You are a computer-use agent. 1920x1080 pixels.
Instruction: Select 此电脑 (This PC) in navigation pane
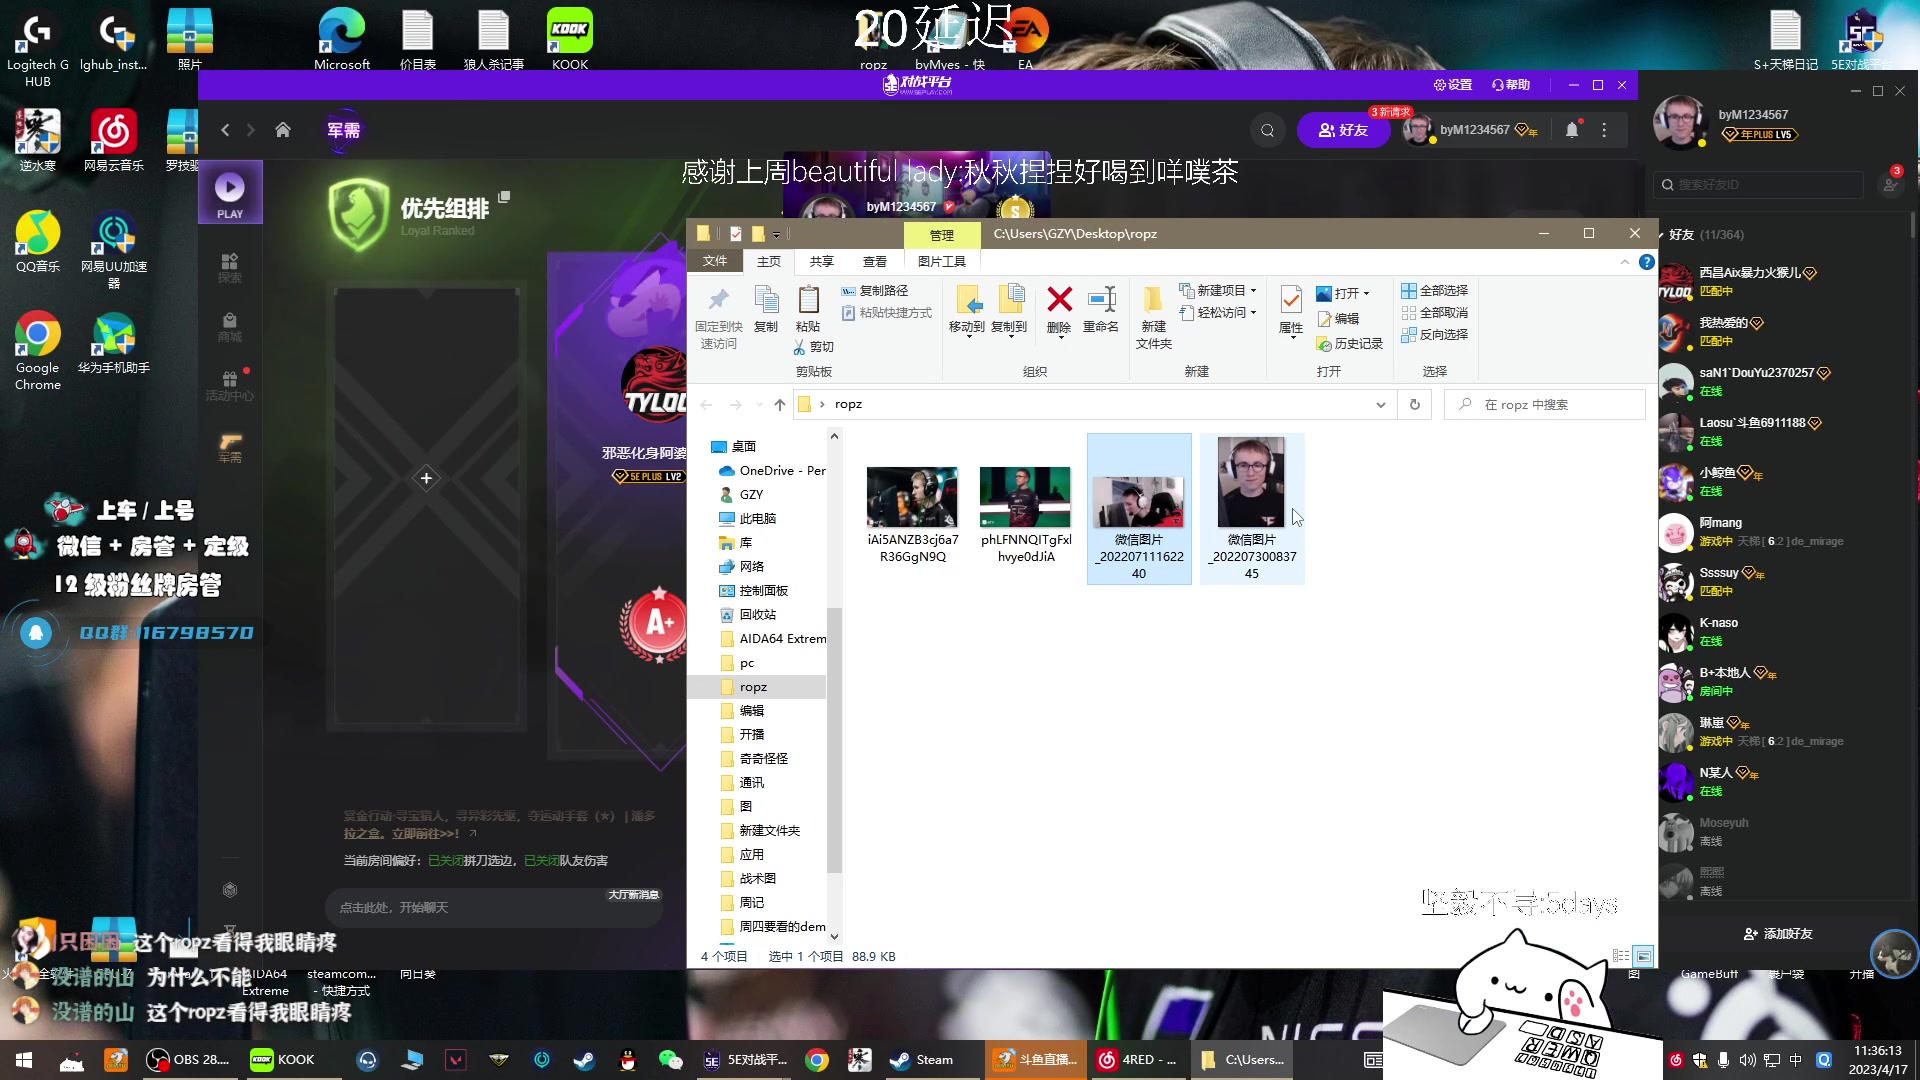(x=757, y=519)
